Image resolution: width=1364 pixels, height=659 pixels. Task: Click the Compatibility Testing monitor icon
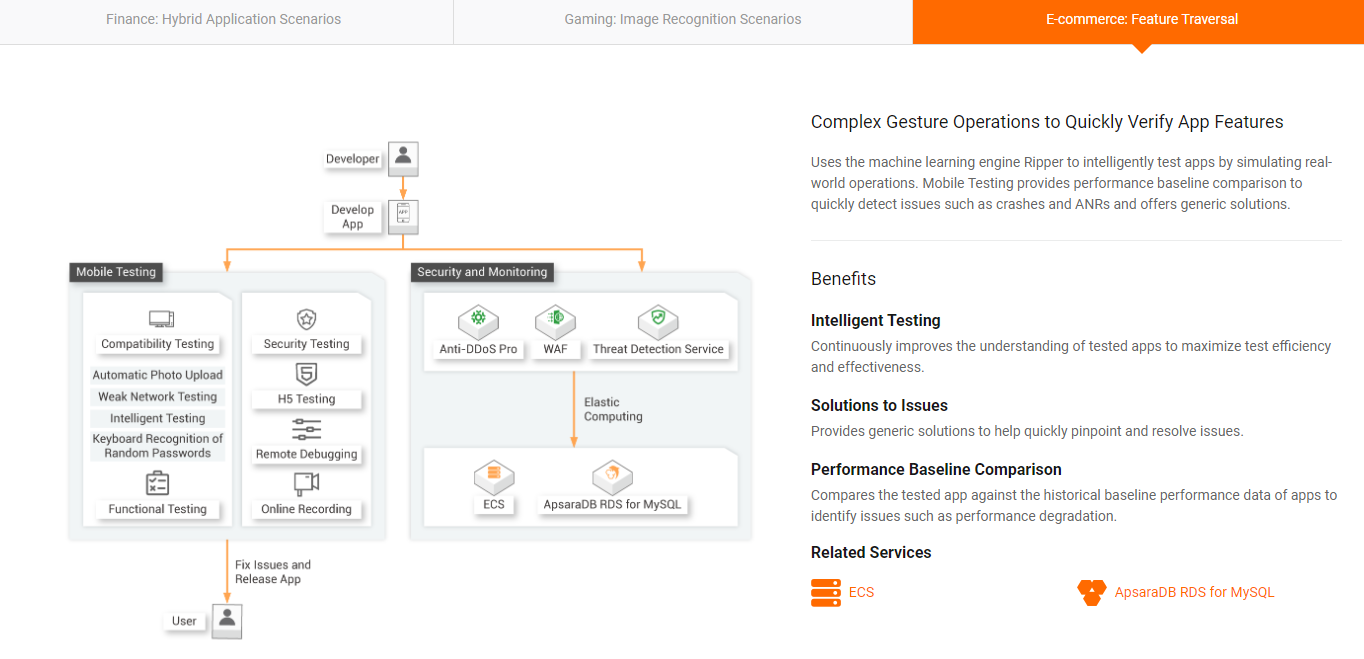161,319
